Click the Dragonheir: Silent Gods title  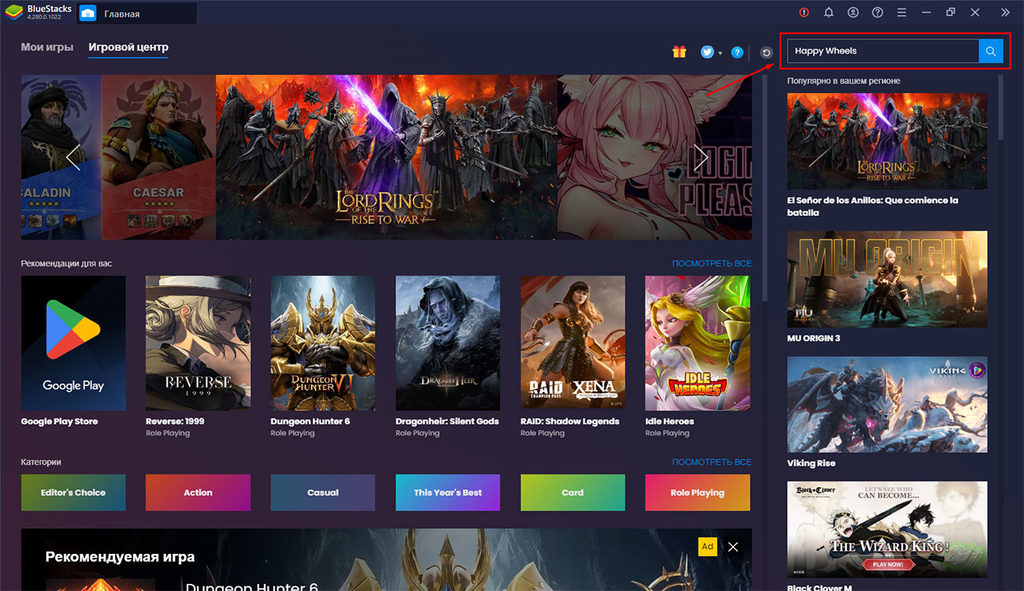[447, 421]
